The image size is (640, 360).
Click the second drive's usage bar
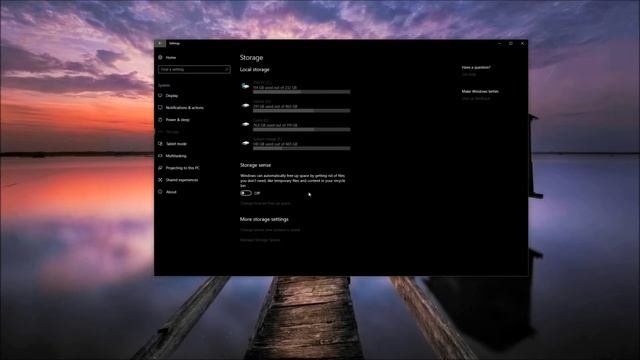click(302, 111)
